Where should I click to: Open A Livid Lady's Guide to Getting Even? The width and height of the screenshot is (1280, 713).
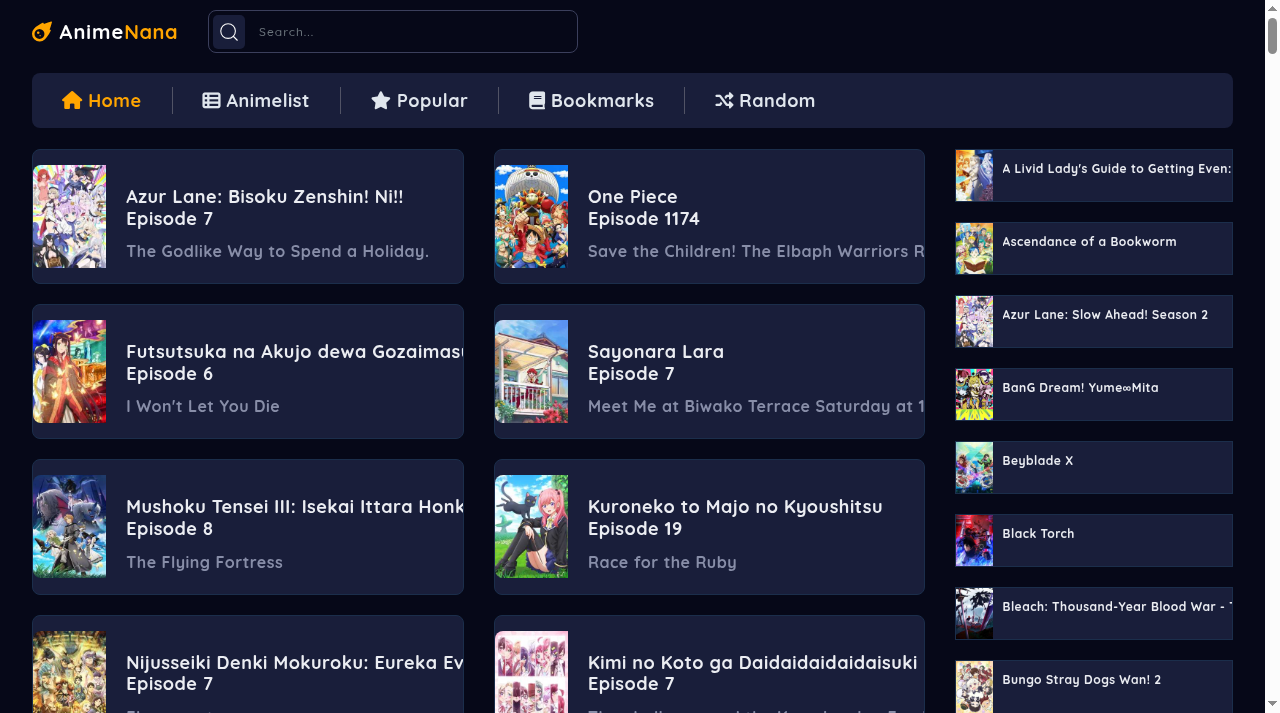pos(1094,175)
